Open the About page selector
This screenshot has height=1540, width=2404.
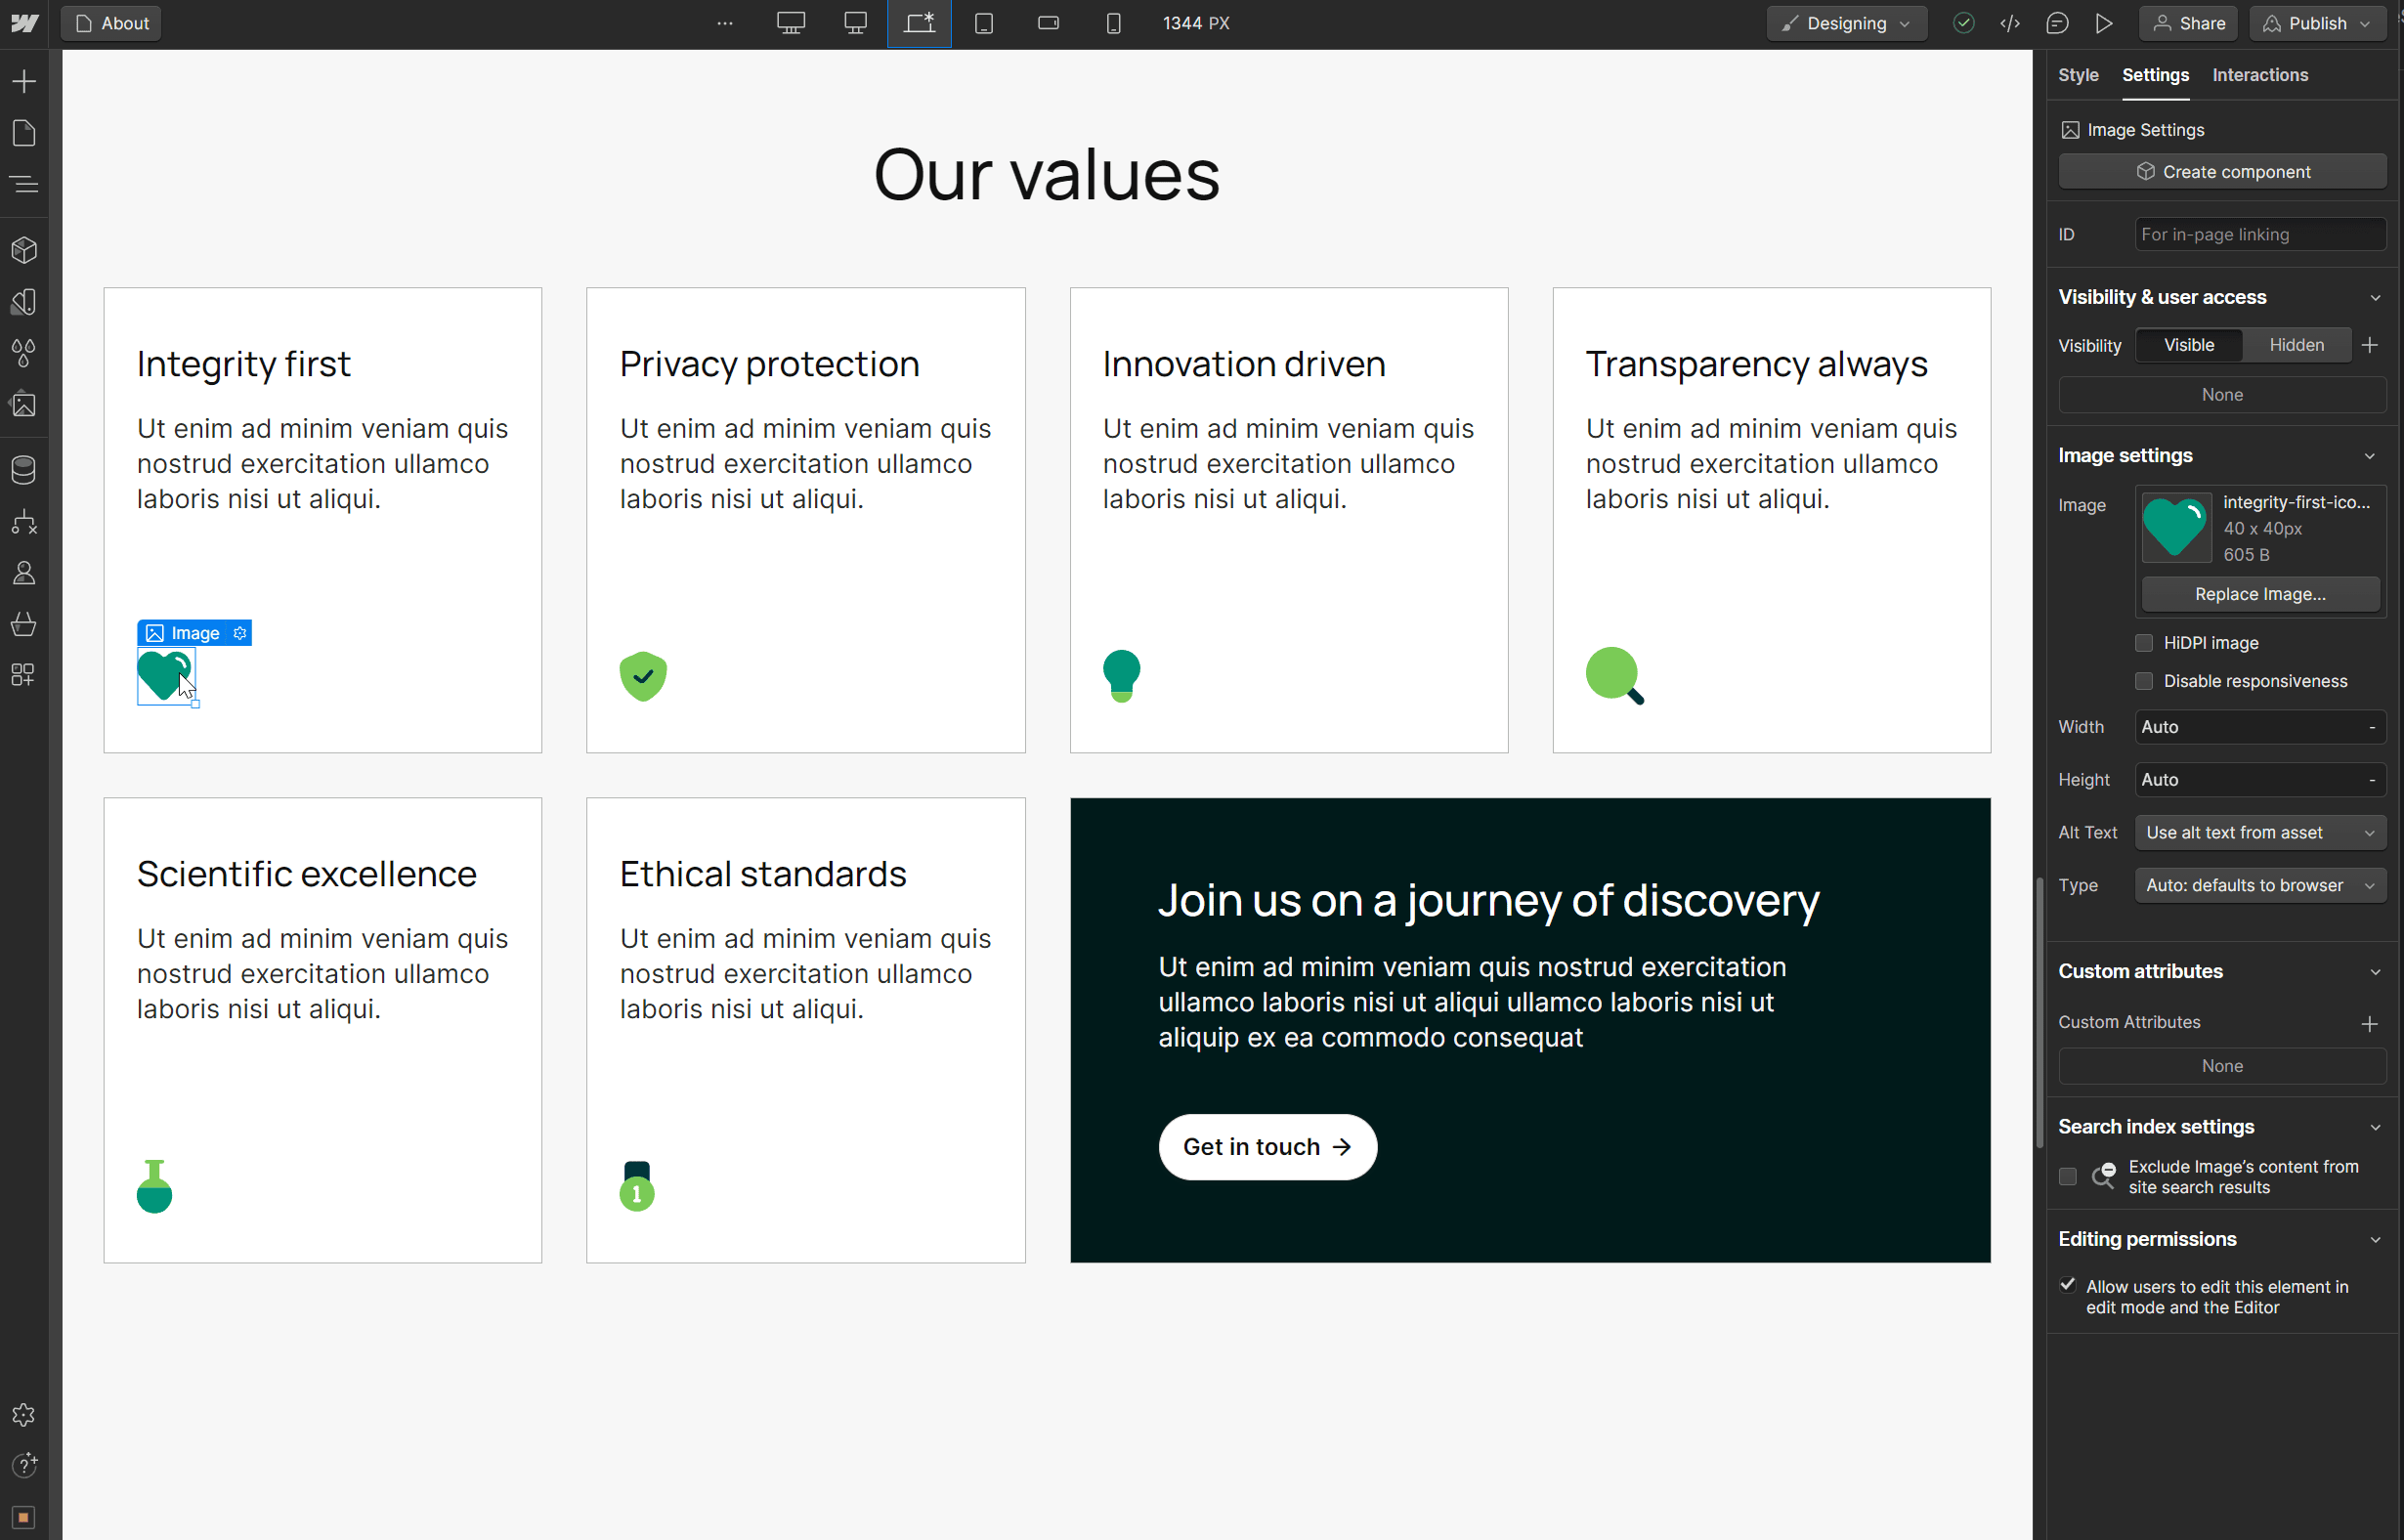point(112,23)
